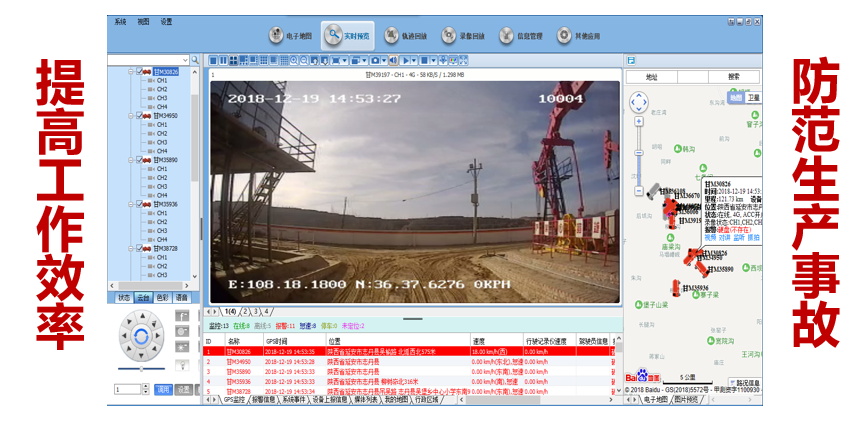Uncheck the 甘M30826 vehicle checkbox

(x=138, y=72)
